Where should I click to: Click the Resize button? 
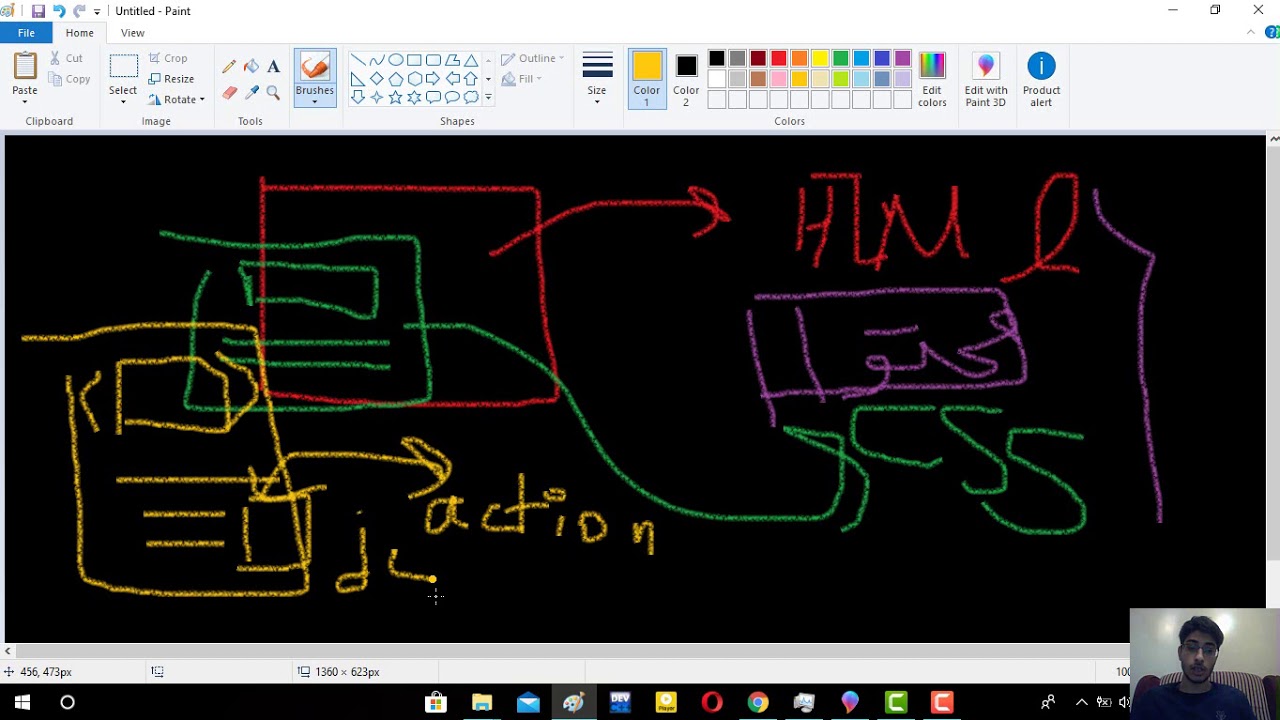click(x=171, y=79)
